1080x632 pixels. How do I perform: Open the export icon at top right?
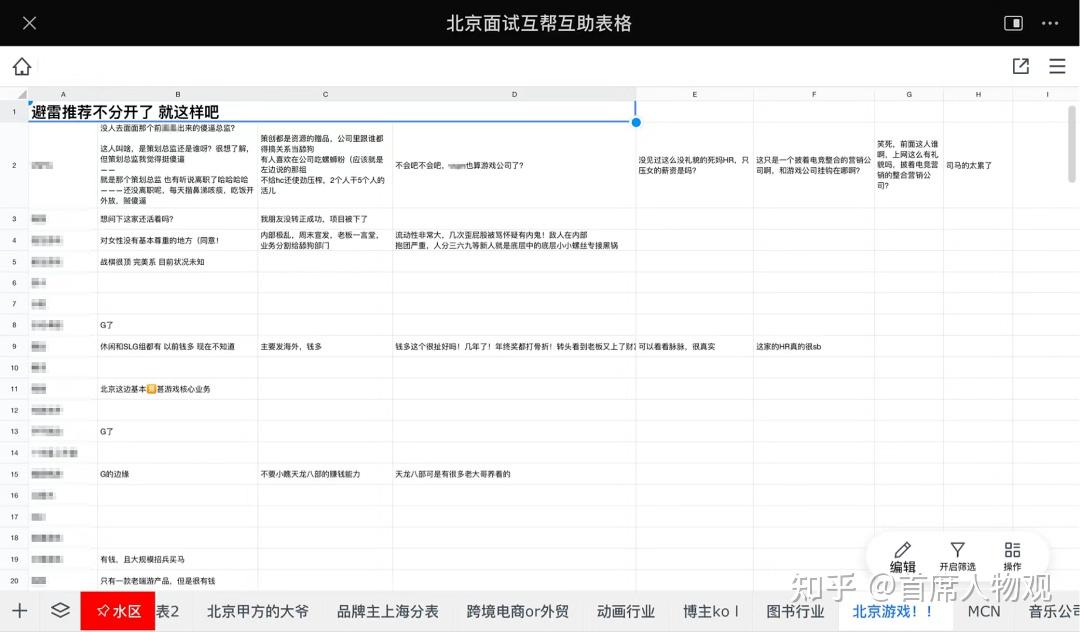click(x=1020, y=66)
